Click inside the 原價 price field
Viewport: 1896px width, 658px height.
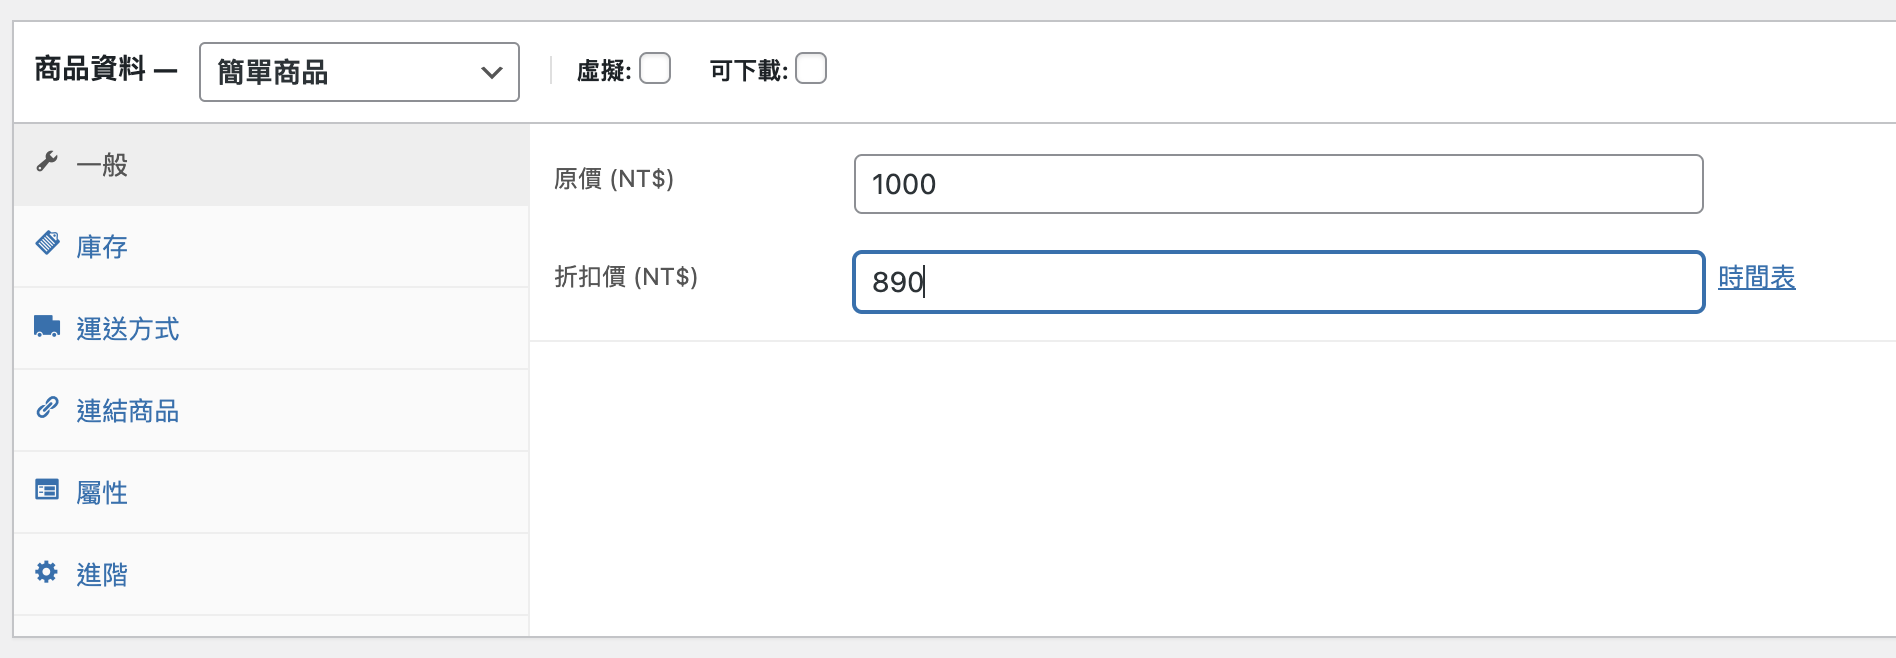1276,184
